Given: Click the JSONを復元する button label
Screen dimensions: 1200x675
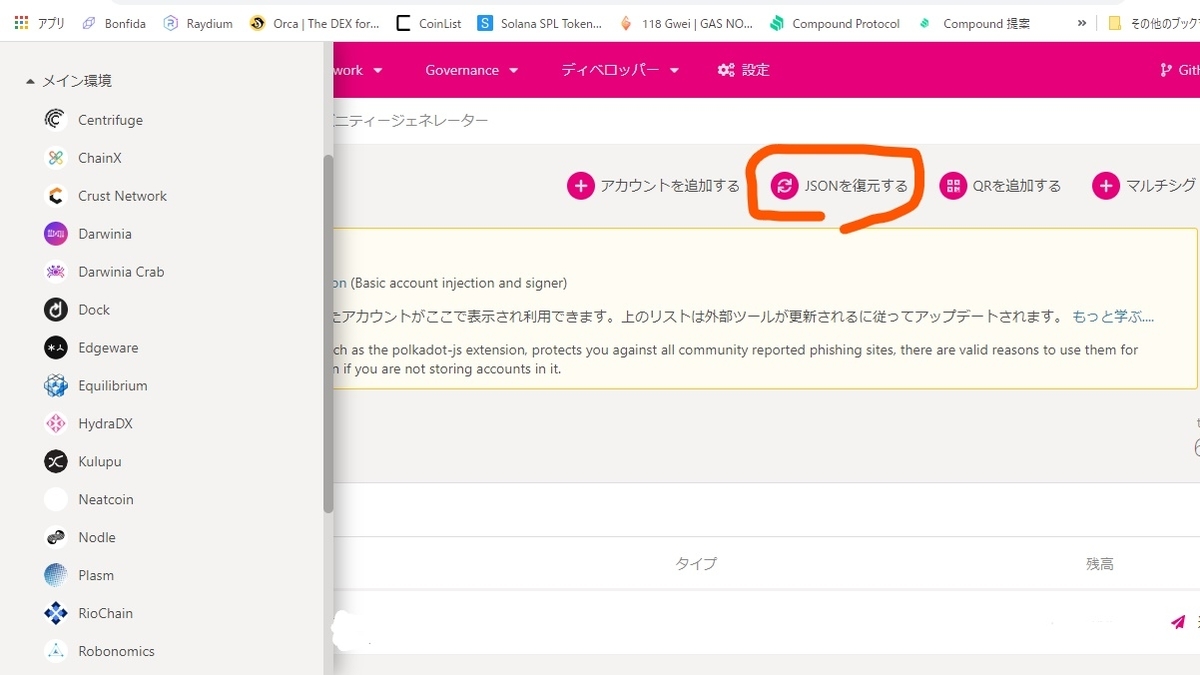Looking at the screenshot, I should point(856,186).
